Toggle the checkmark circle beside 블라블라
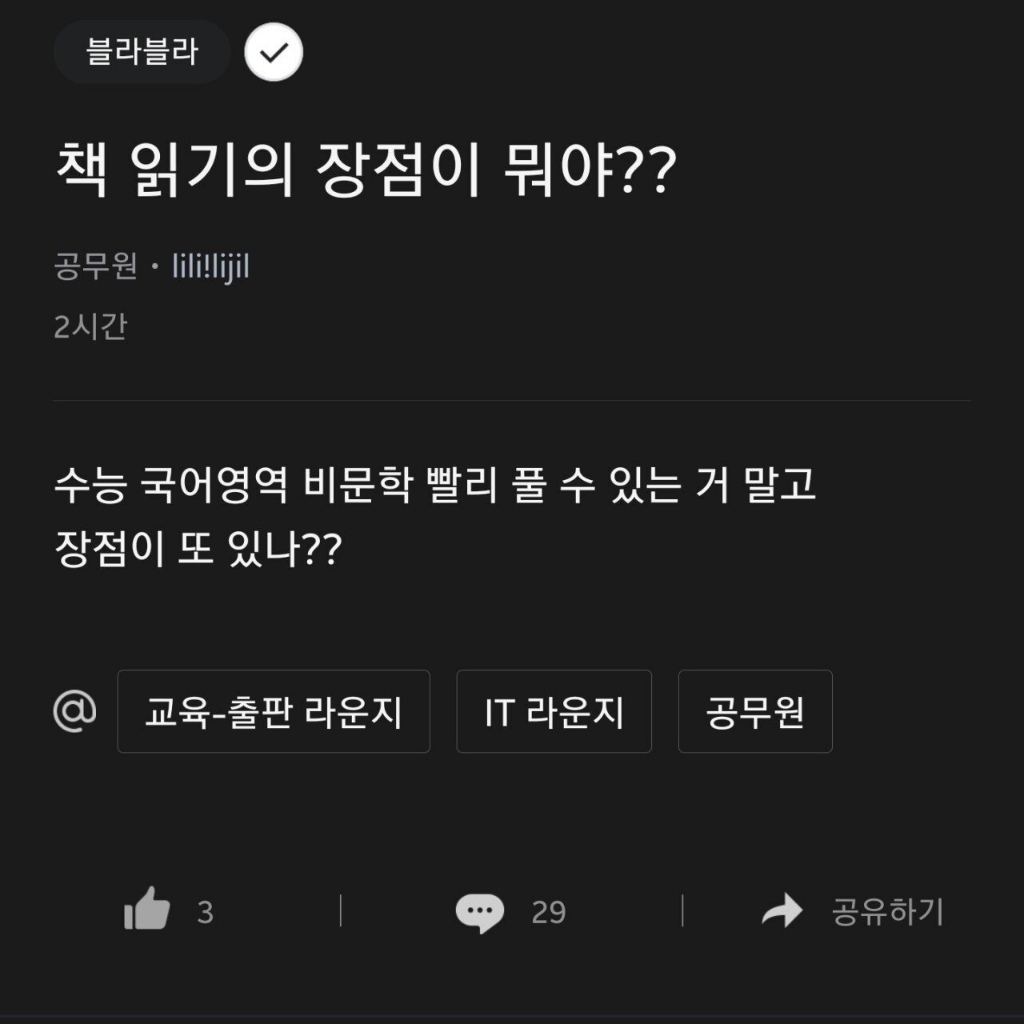Viewport: 1024px width, 1024px height. pyautogui.click(x=273, y=53)
